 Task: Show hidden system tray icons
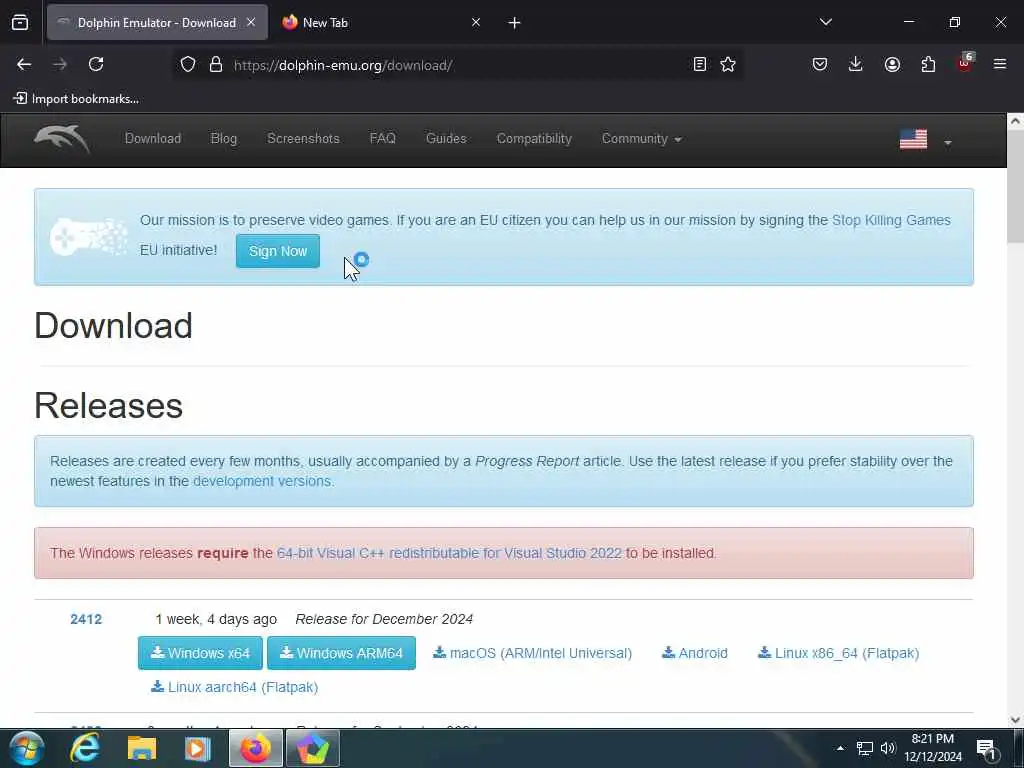840,748
